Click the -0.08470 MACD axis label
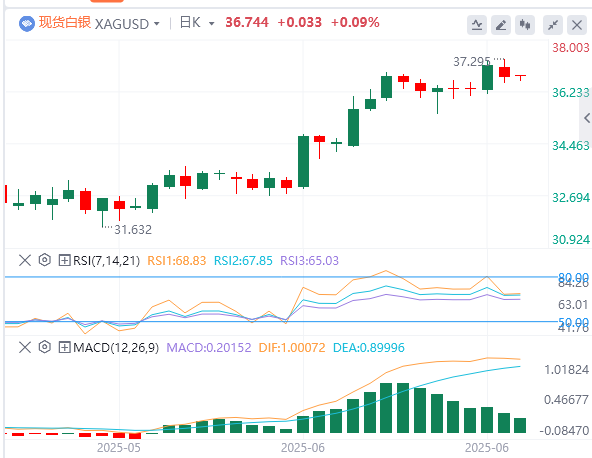 click(564, 430)
